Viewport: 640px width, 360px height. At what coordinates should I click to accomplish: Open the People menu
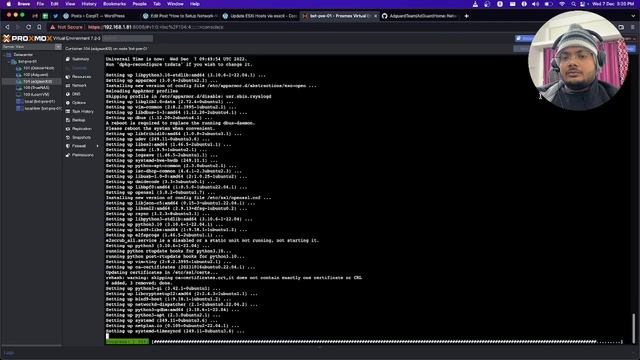[x=139, y=4]
